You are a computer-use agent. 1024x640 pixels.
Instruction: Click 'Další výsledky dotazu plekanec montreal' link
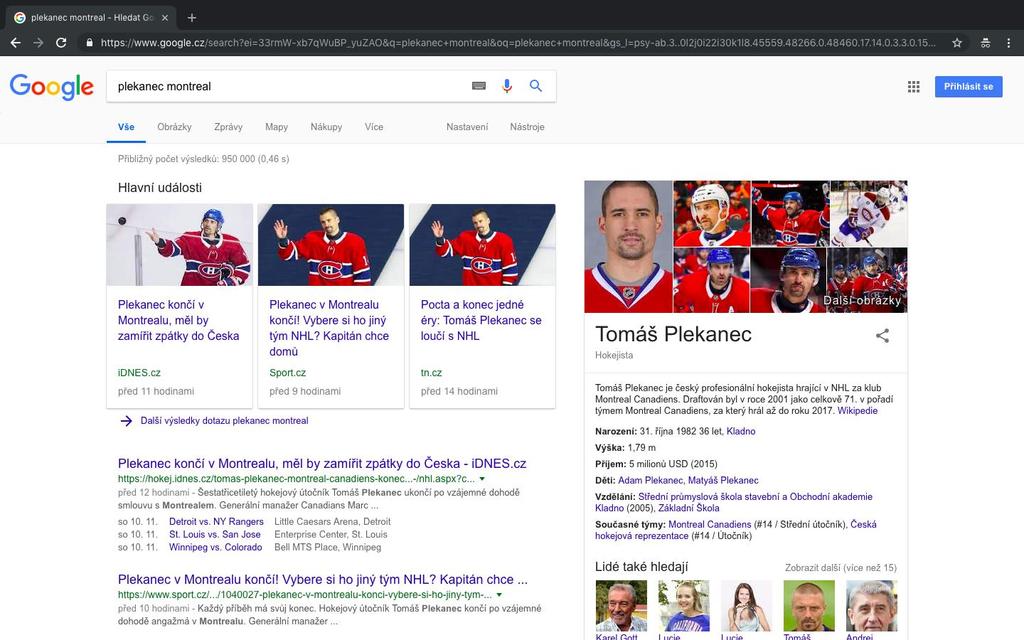tap(224, 421)
